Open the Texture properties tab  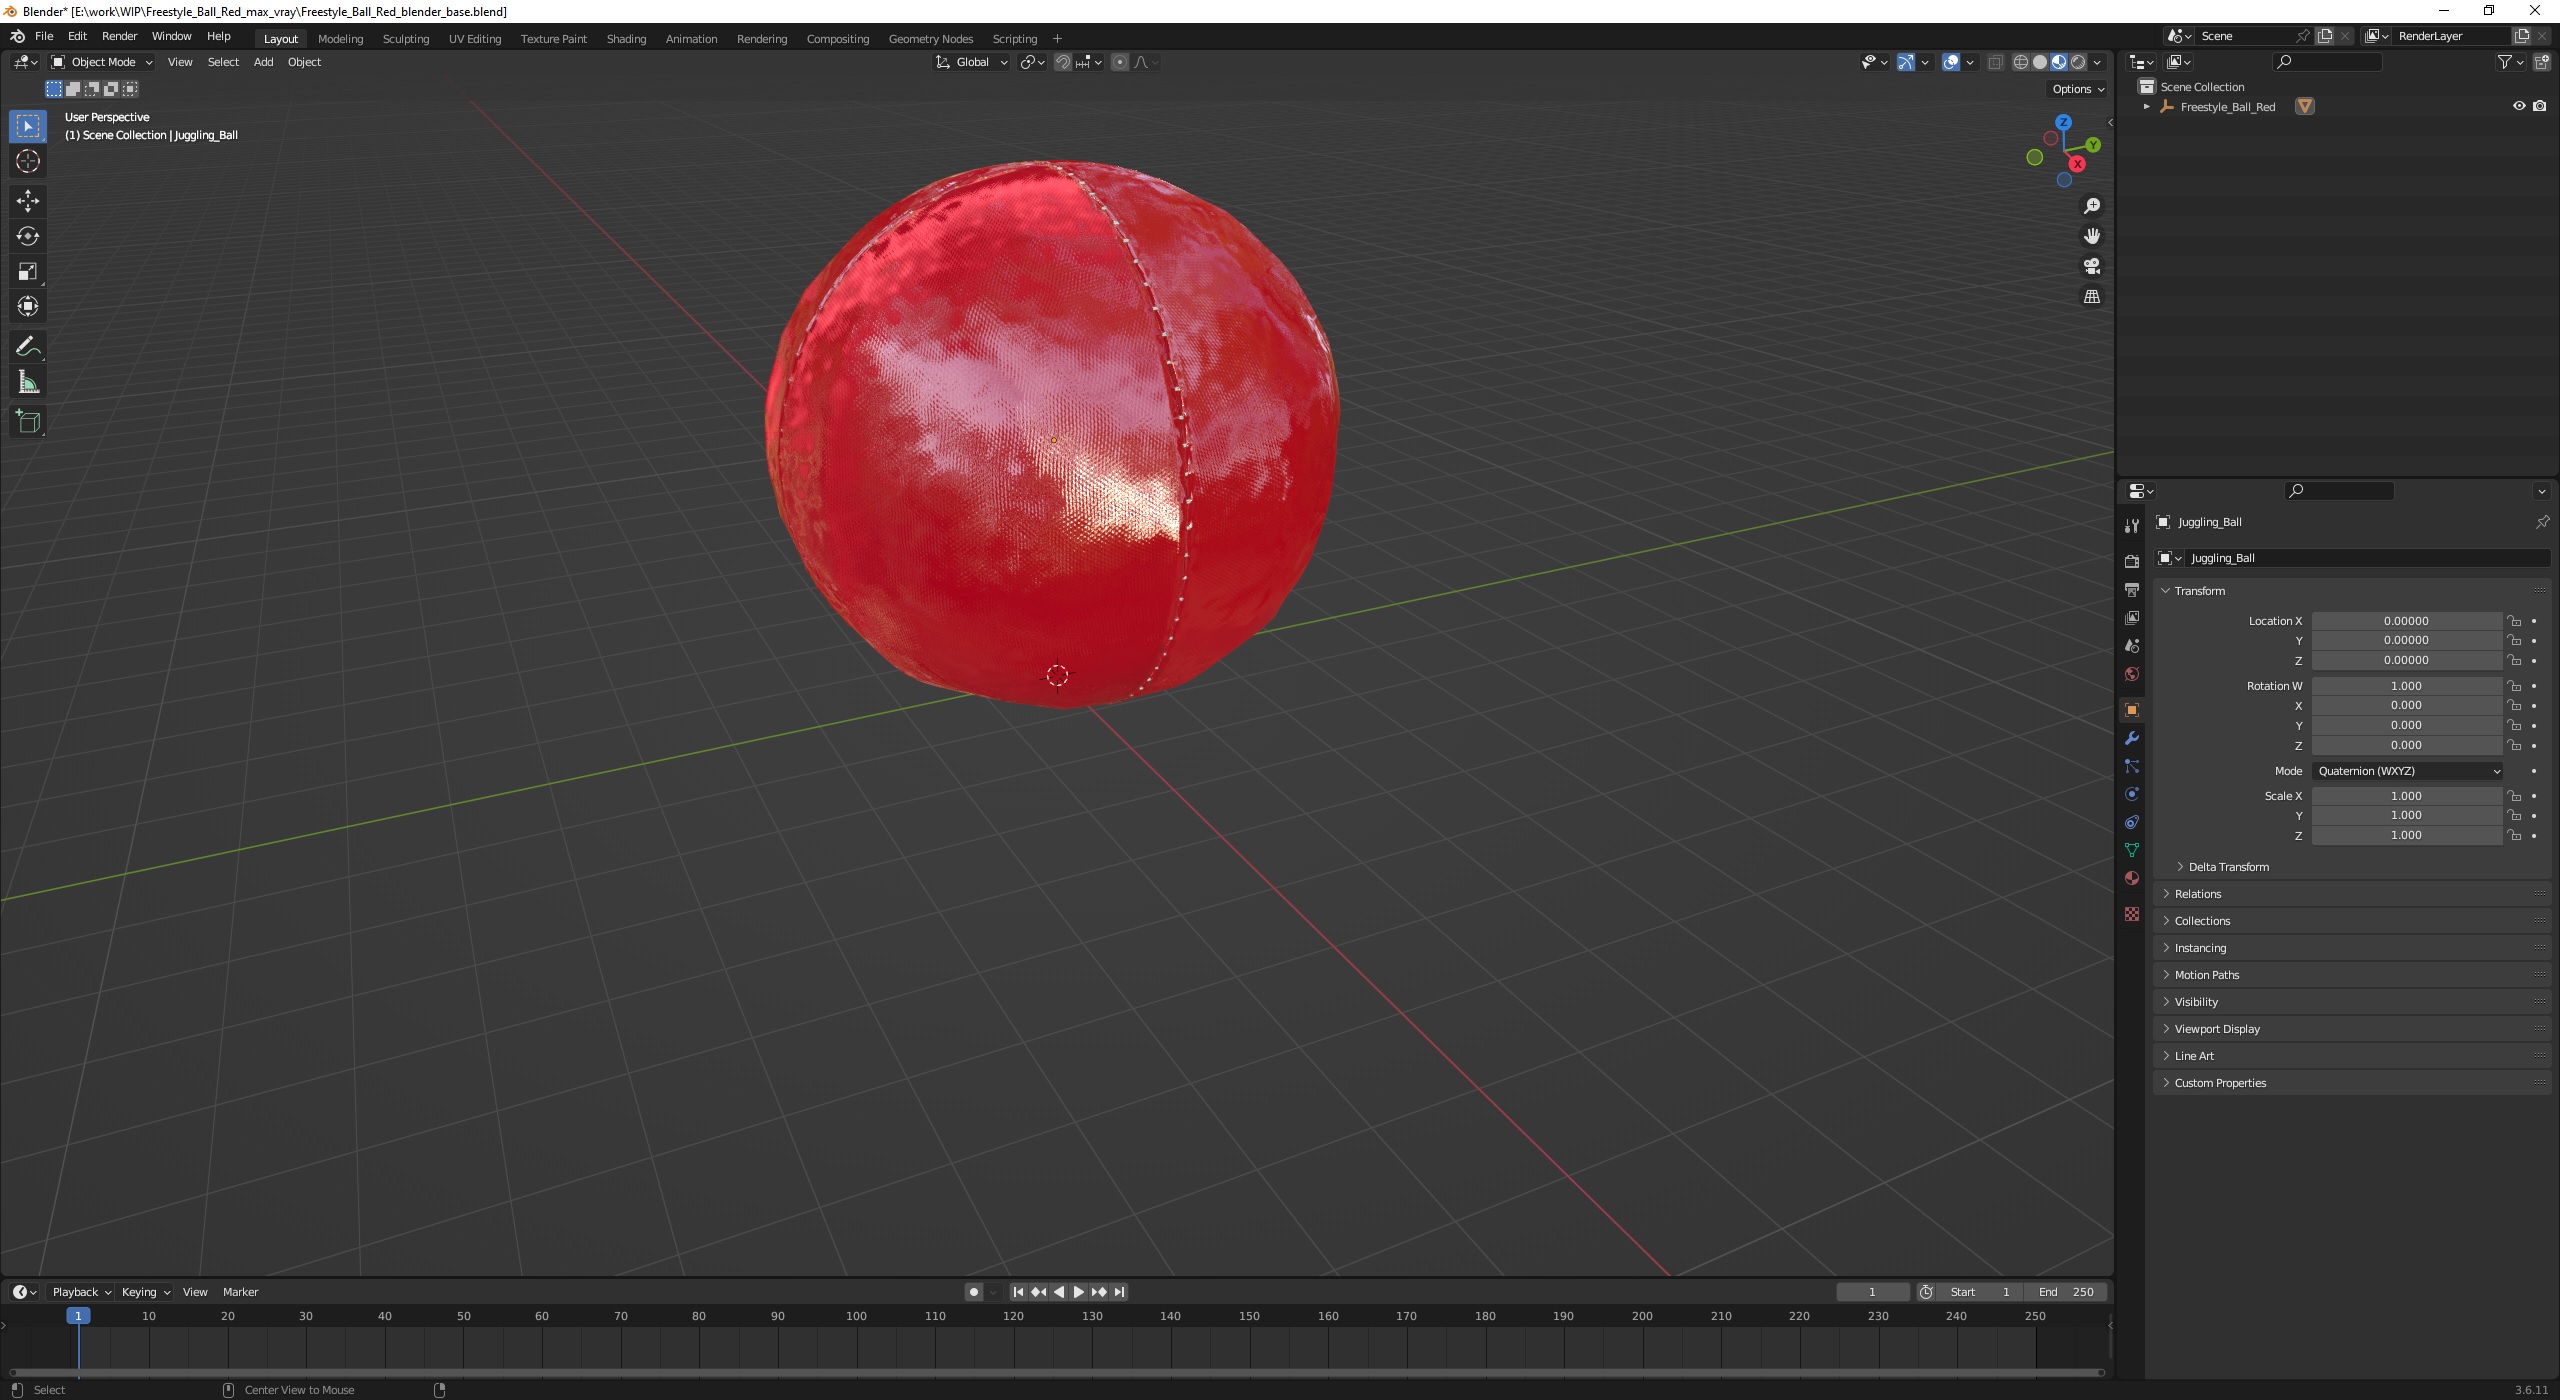(2131, 914)
